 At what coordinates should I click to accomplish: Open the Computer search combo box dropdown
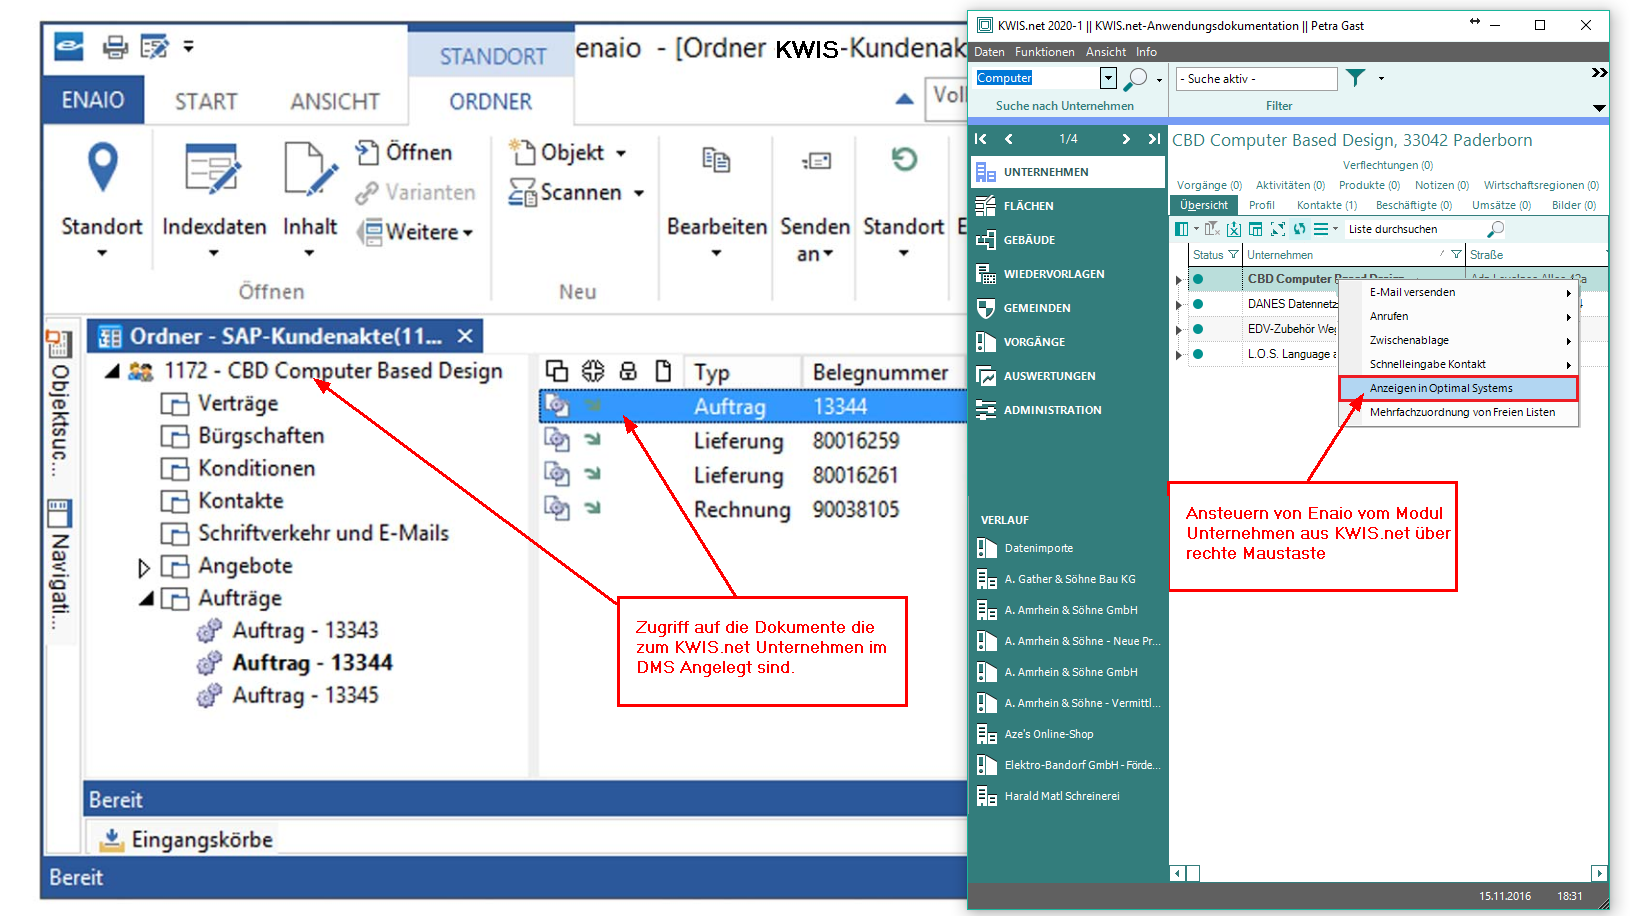click(1108, 78)
